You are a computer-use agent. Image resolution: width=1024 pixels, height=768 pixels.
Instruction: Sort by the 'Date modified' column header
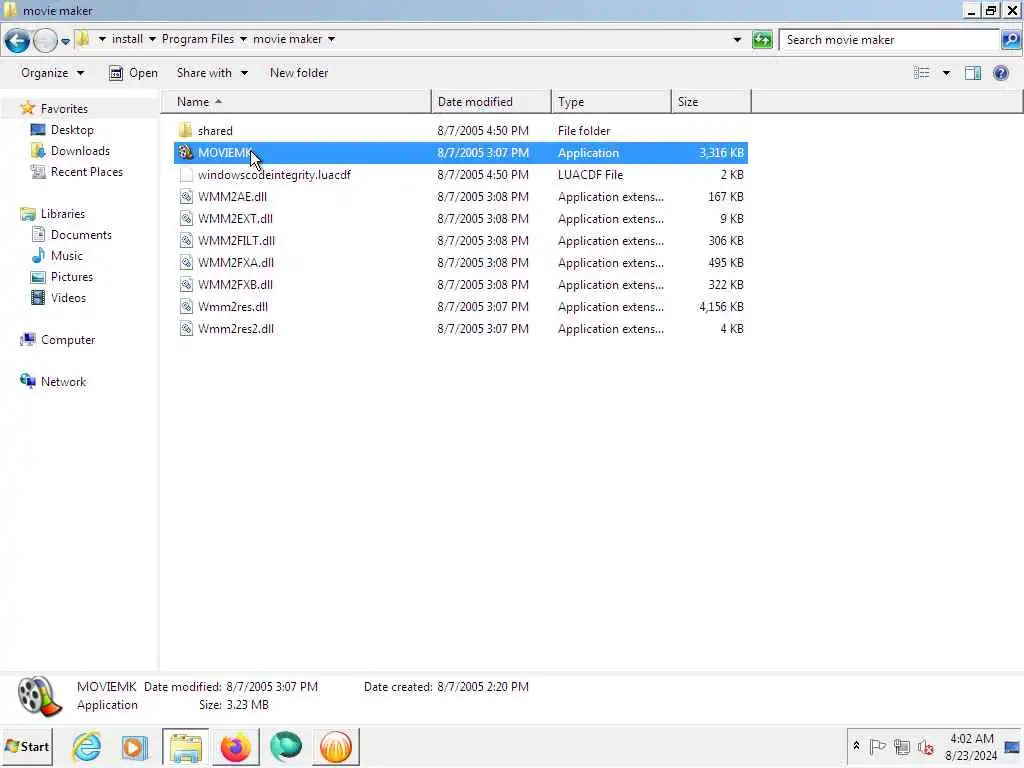click(491, 102)
